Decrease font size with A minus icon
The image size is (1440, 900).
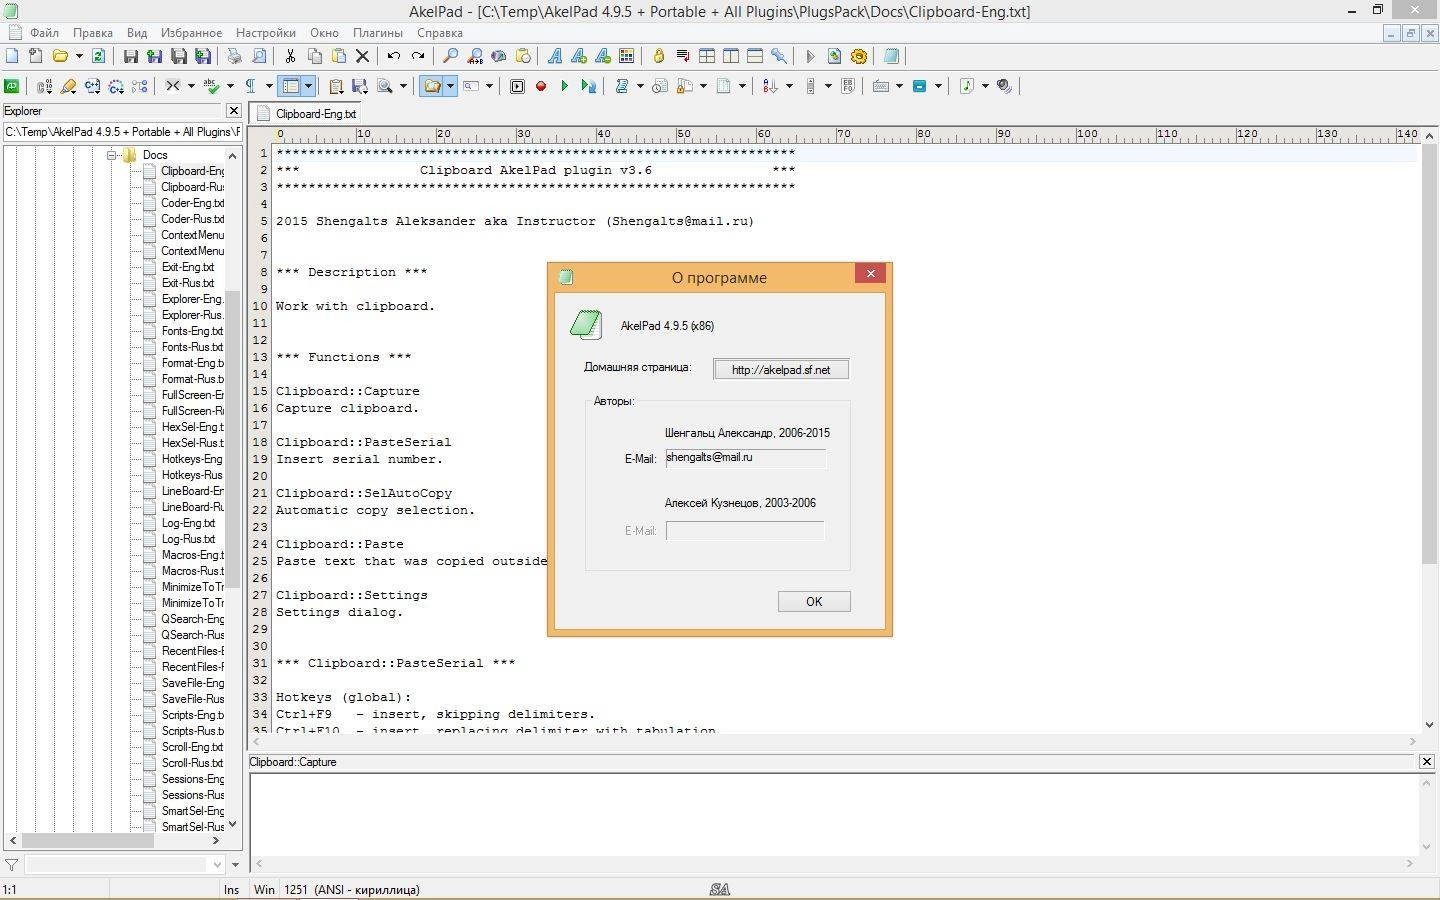coord(603,56)
